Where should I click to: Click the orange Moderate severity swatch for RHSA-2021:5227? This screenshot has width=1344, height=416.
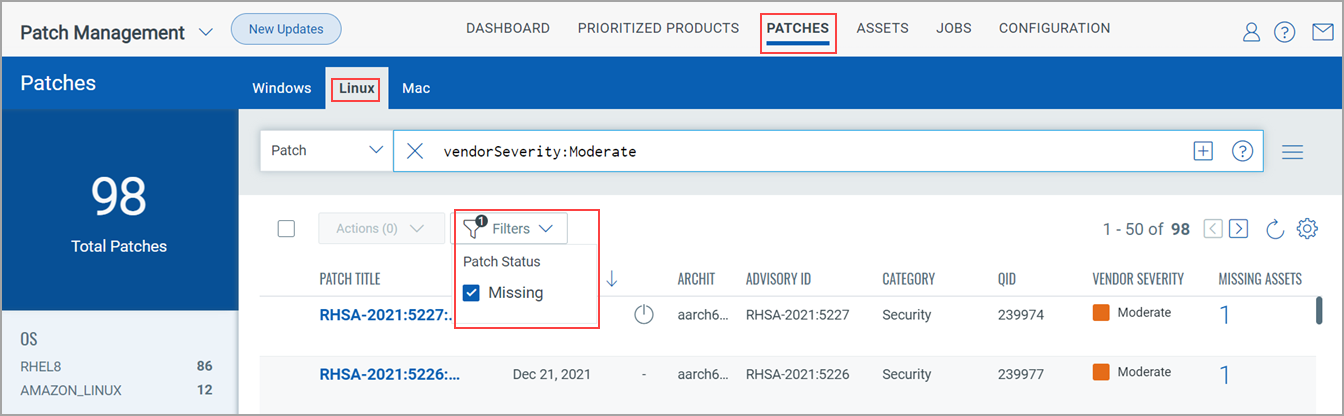tap(1101, 313)
